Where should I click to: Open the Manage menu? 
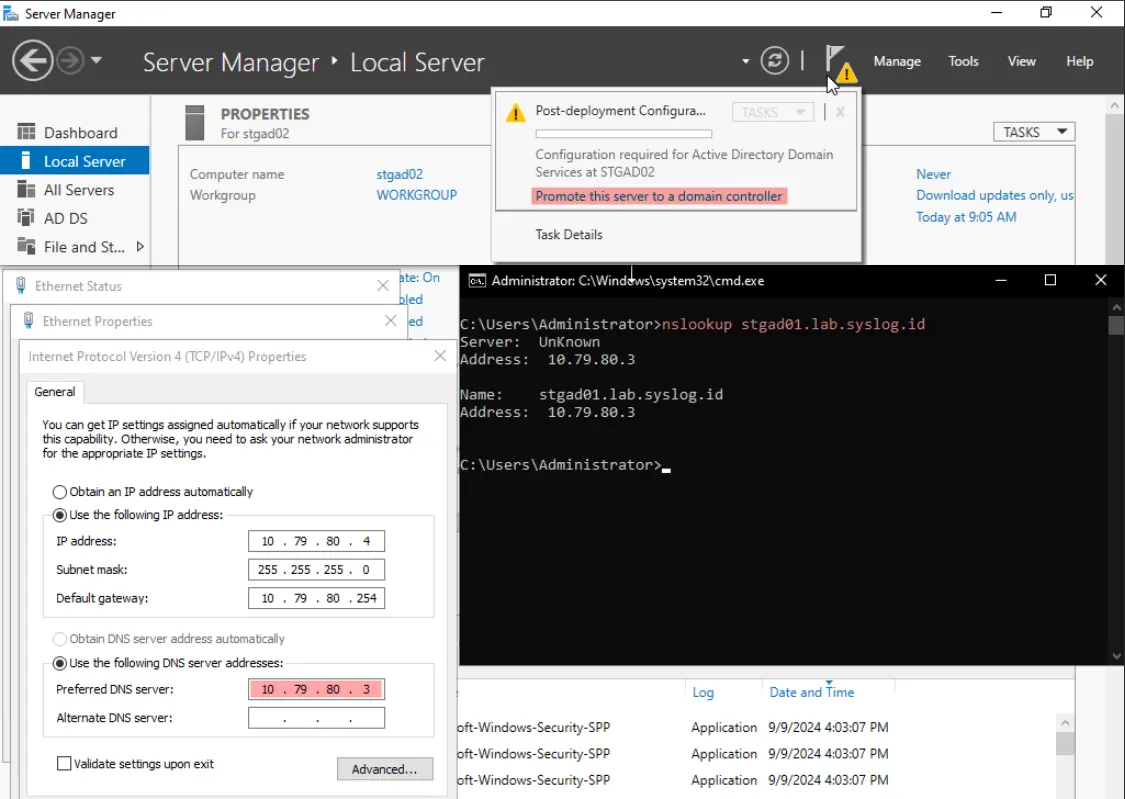pos(897,62)
